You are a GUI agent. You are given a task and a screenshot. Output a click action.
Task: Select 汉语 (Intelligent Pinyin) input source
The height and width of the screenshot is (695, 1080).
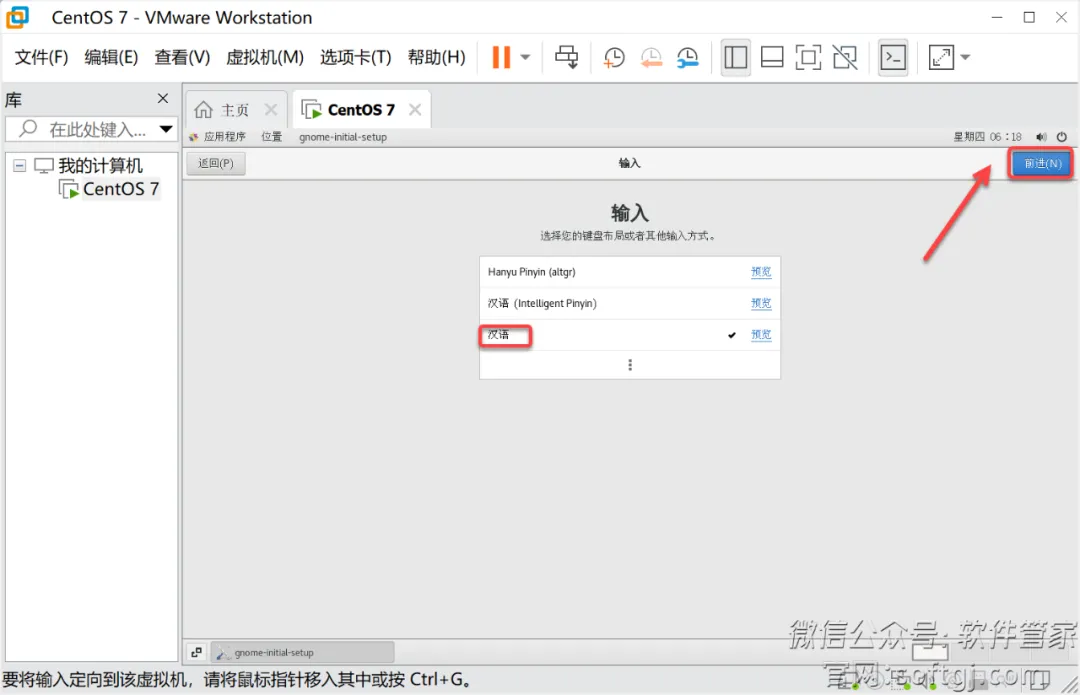tap(630, 303)
